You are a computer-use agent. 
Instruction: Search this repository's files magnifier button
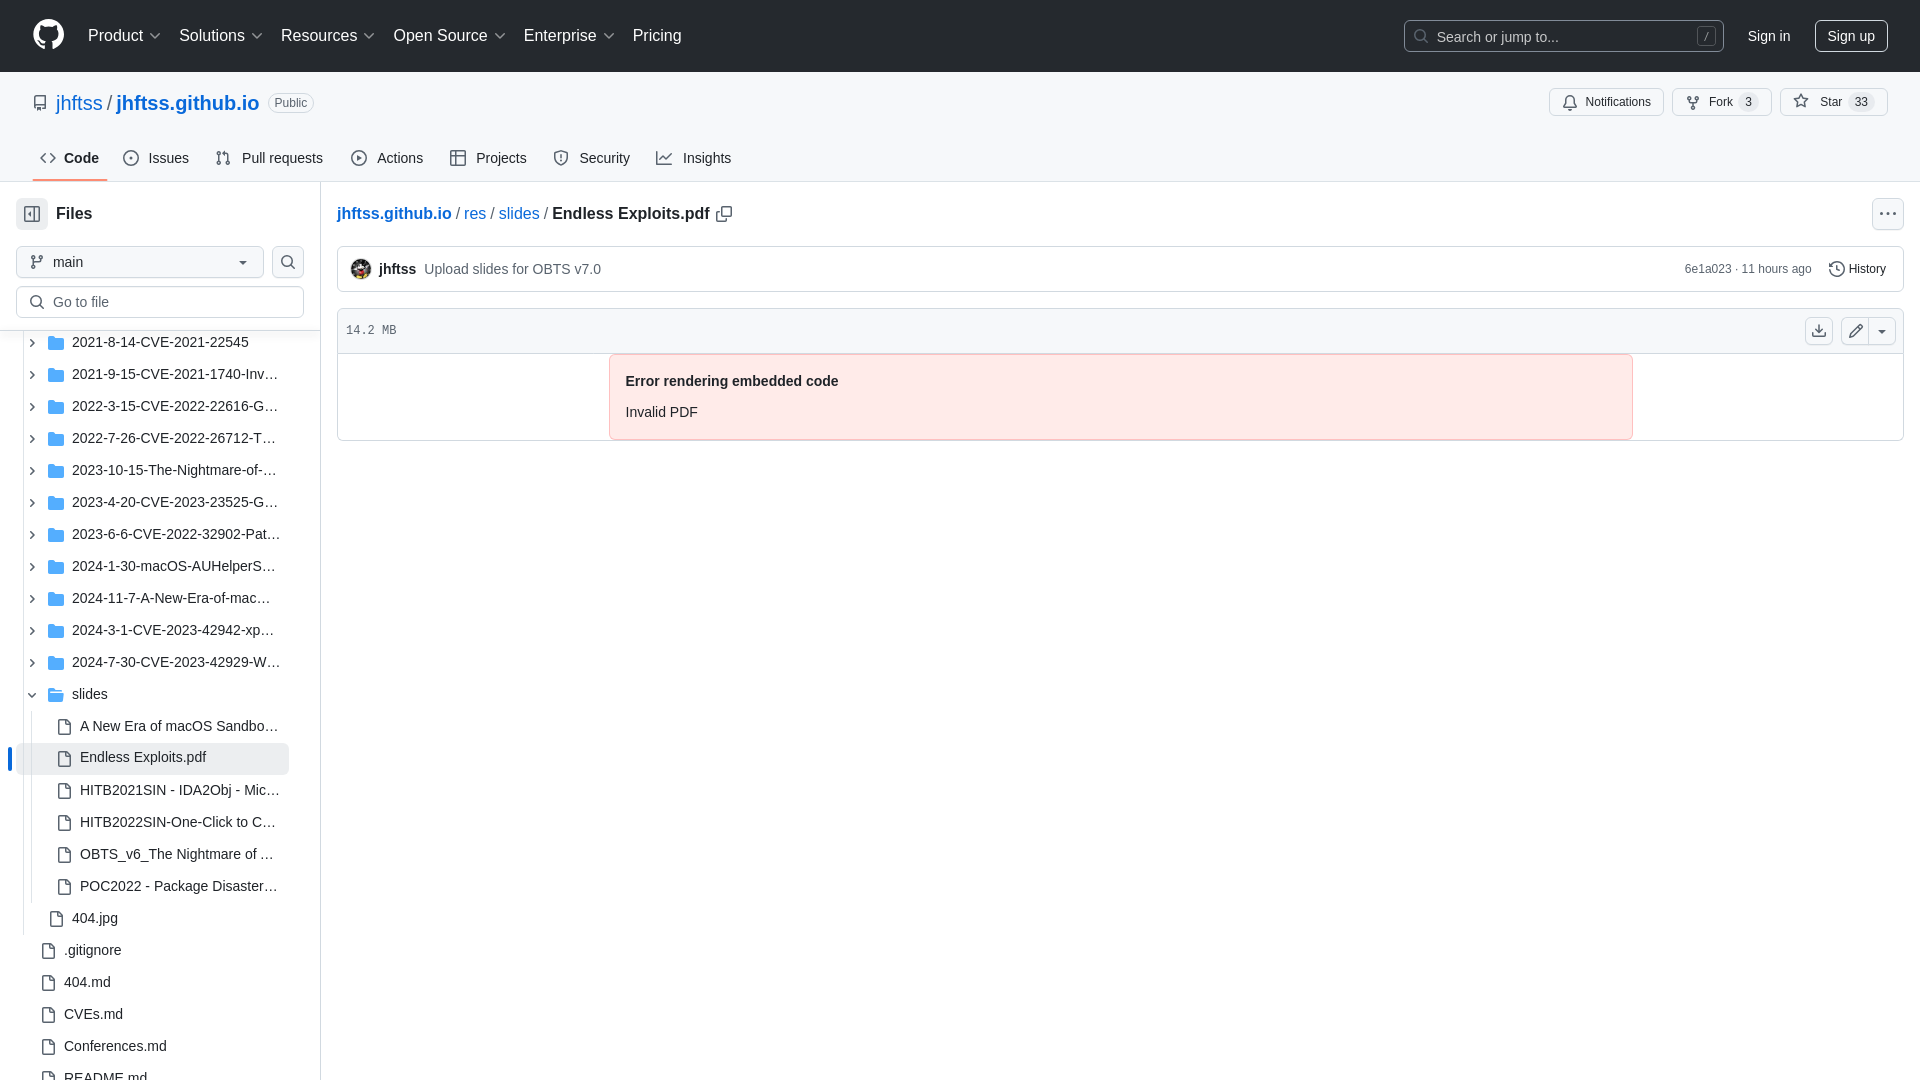288,262
